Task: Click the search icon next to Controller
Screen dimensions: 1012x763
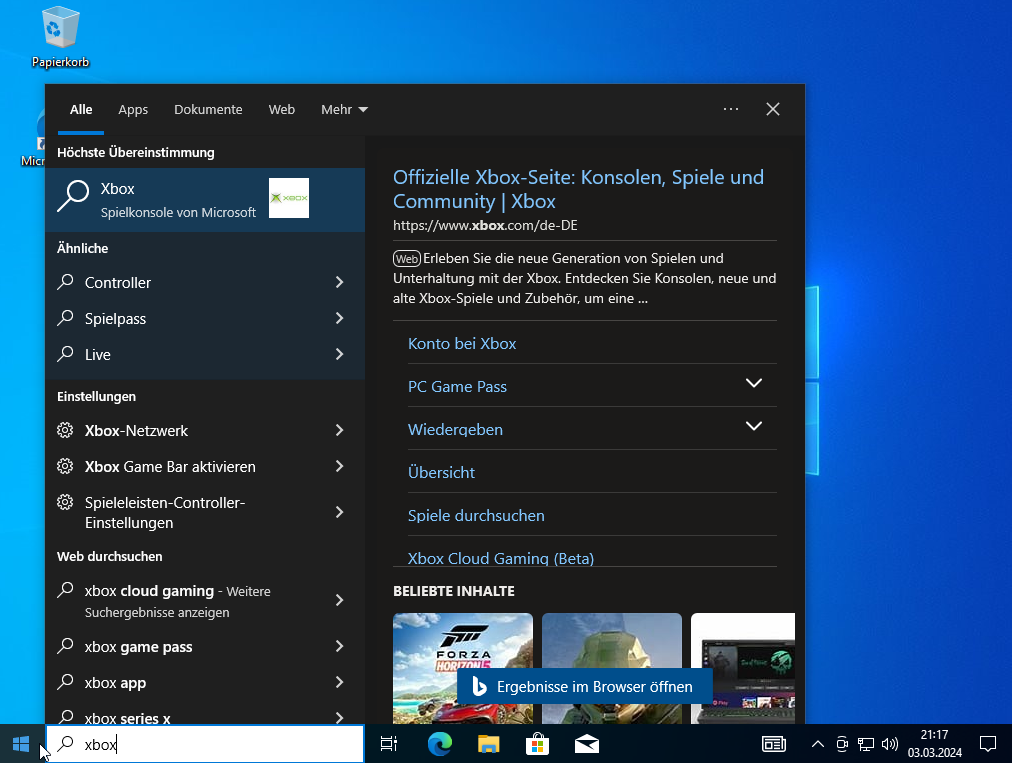Action: tap(65, 282)
